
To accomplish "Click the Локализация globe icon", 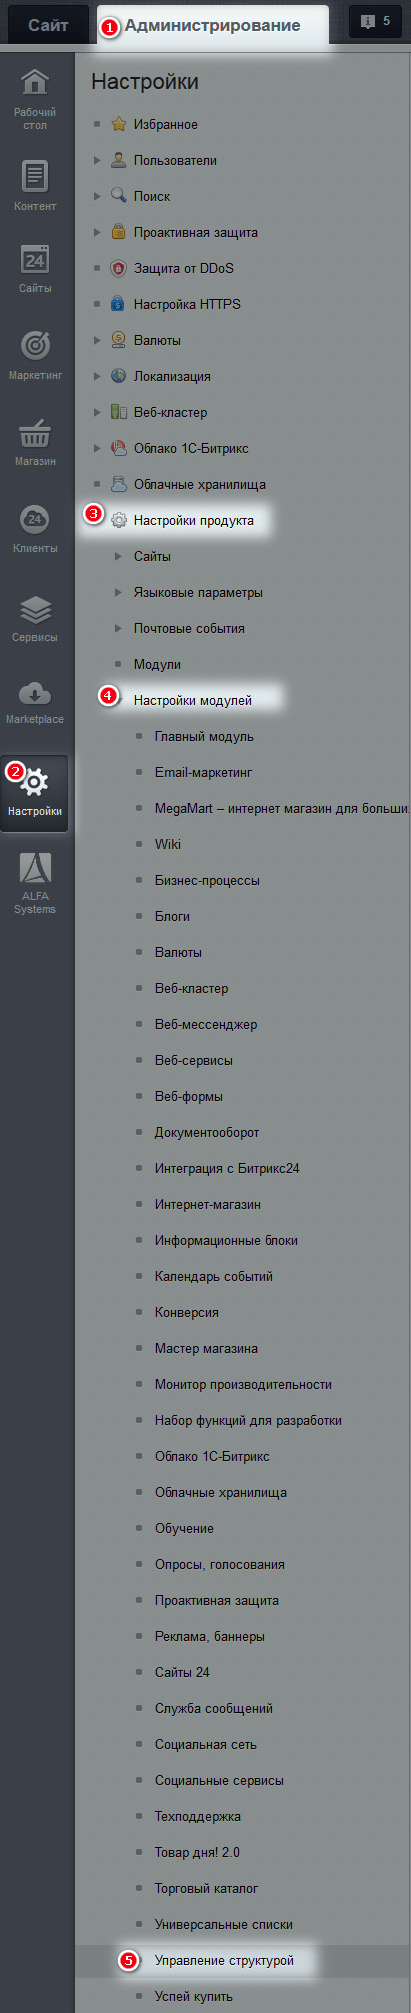I will (119, 376).
